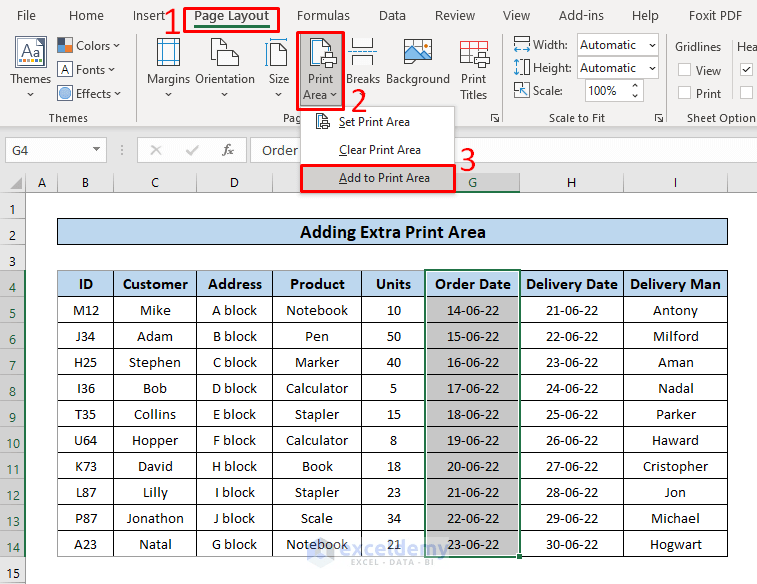
Task: Click the Adding Extra Print Area title
Action: pos(392,232)
